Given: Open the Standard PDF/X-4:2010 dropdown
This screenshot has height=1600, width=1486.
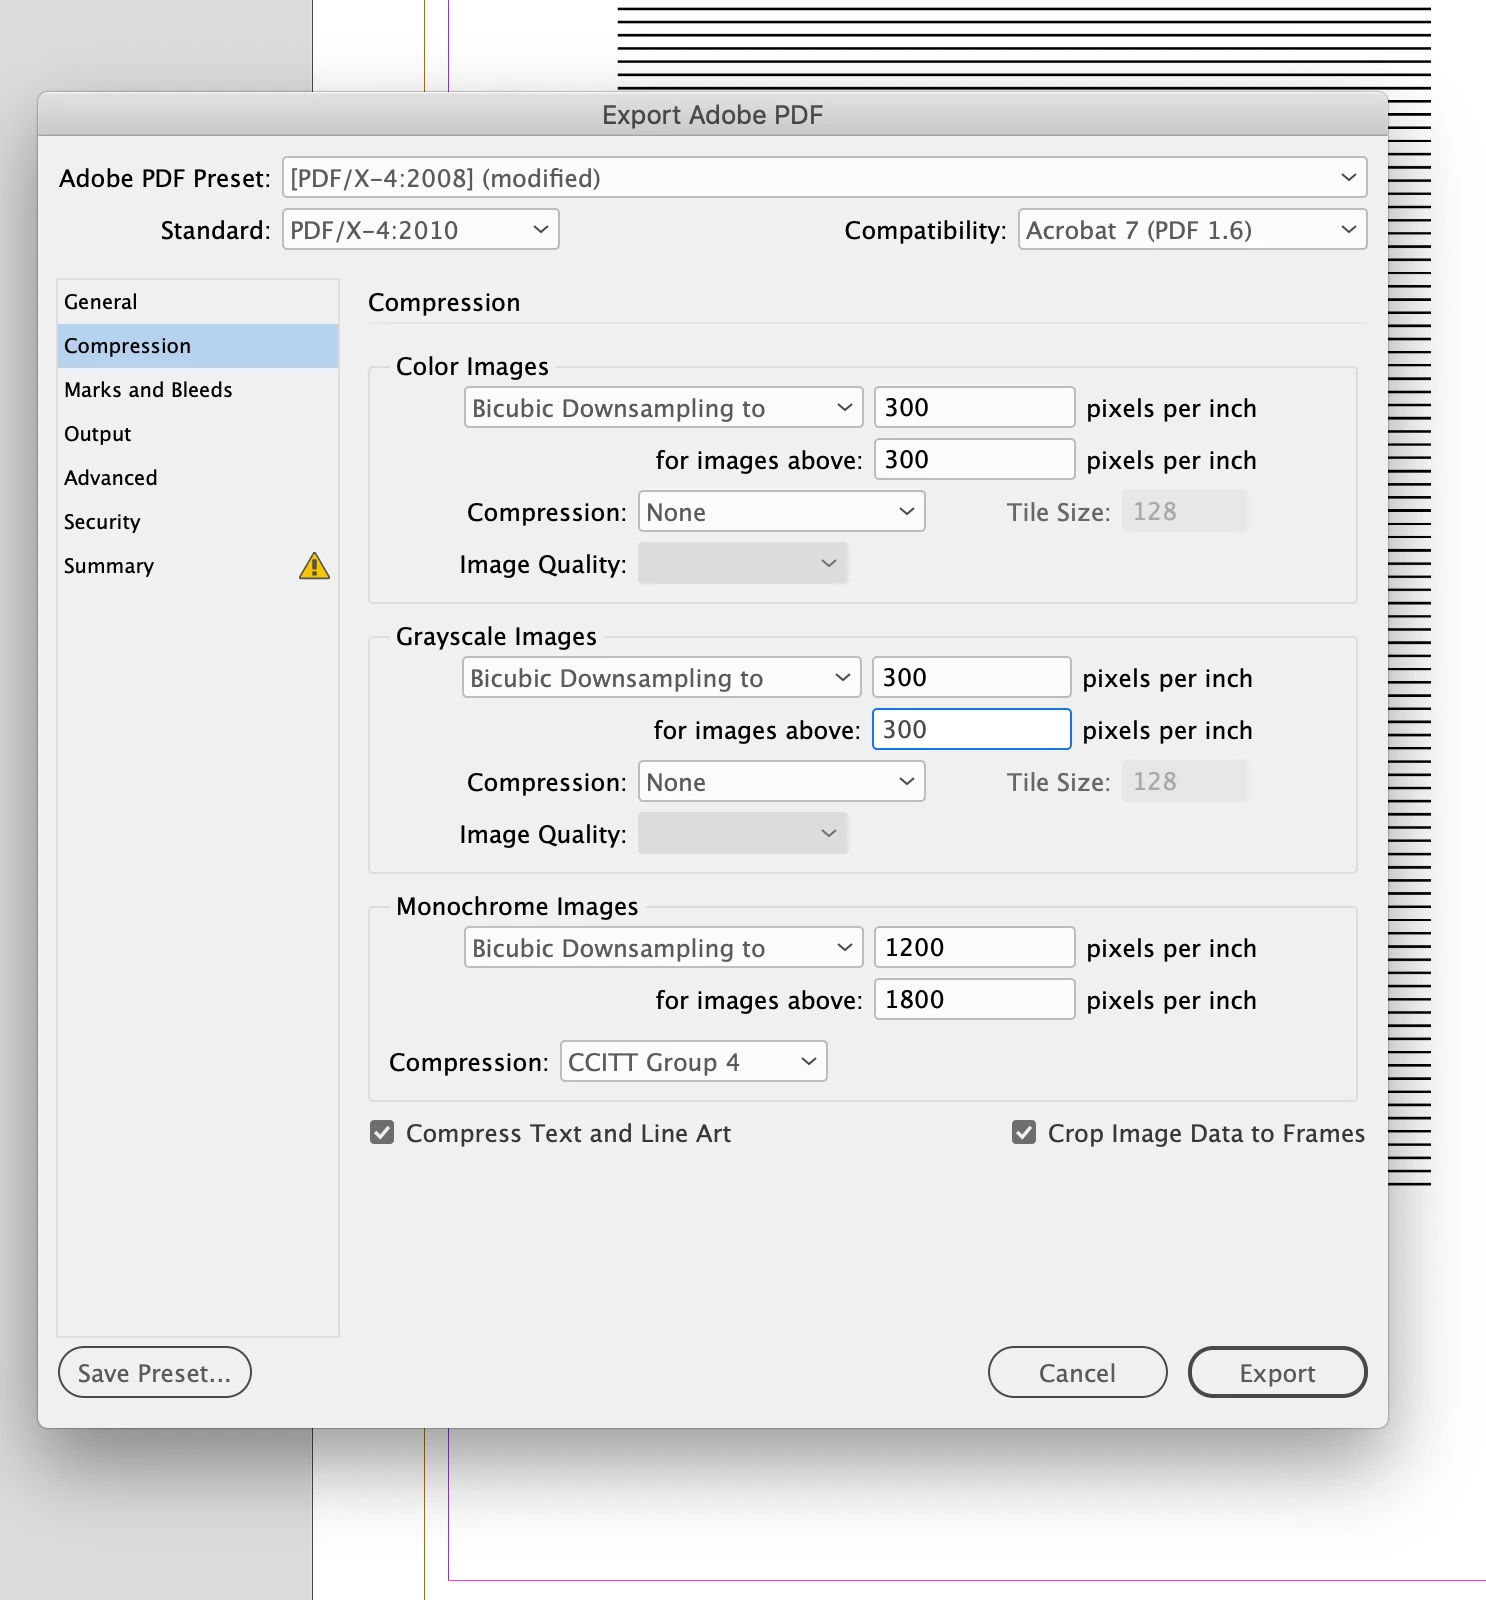Looking at the screenshot, I should 420,230.
